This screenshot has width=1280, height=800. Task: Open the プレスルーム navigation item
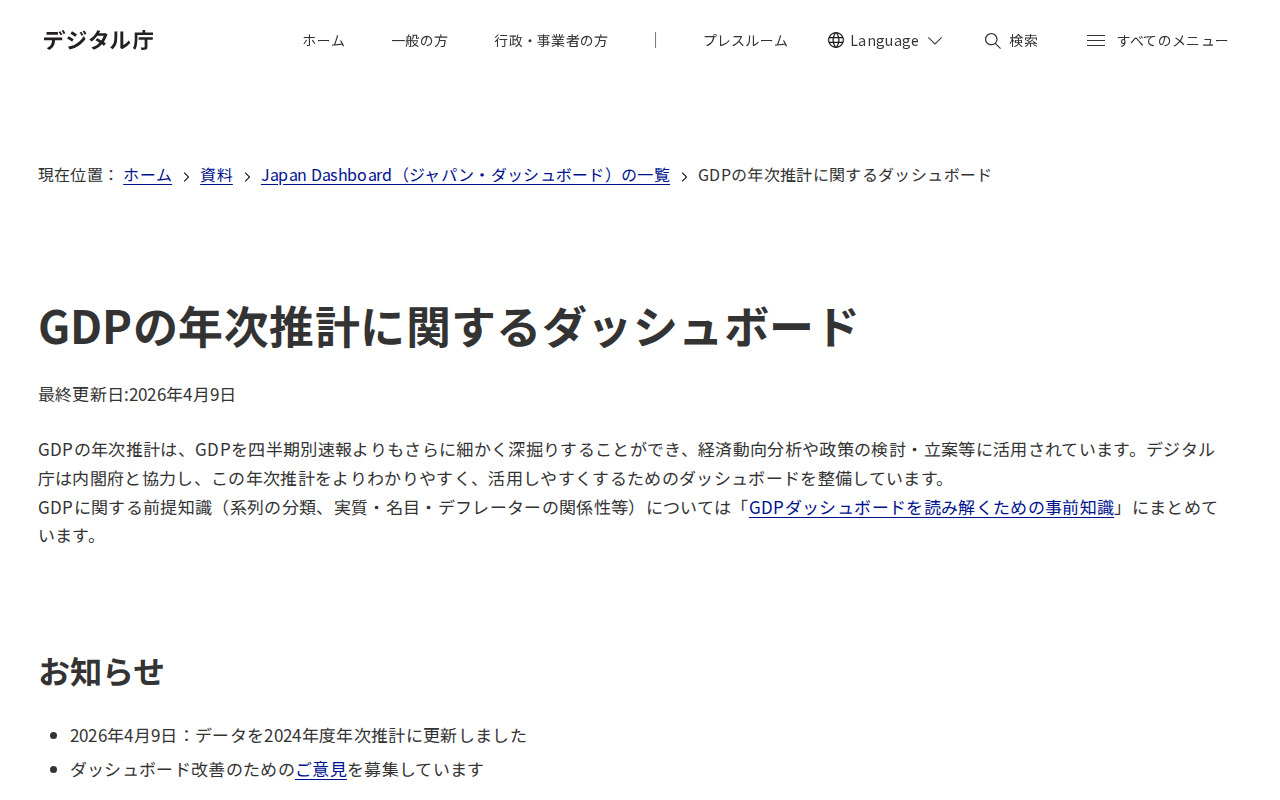click(745, 40)
